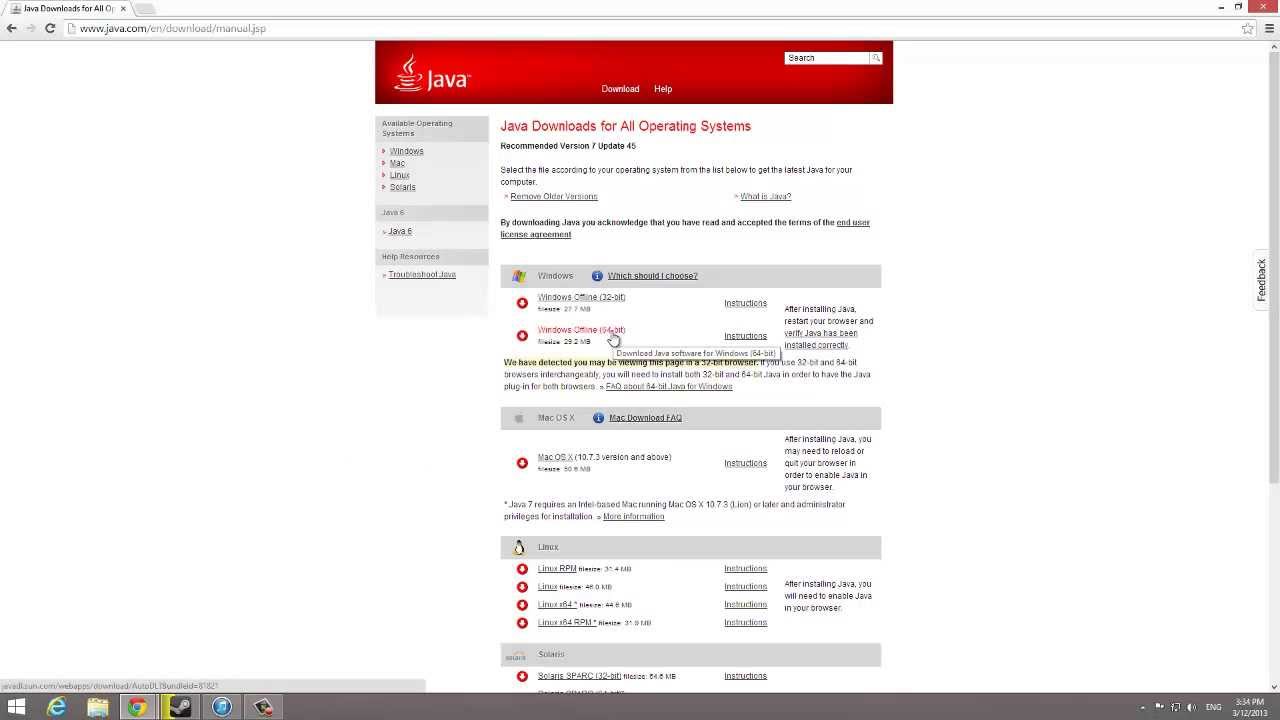
Task: Open Windows Start button on taskbar
Action: point(16,707)
